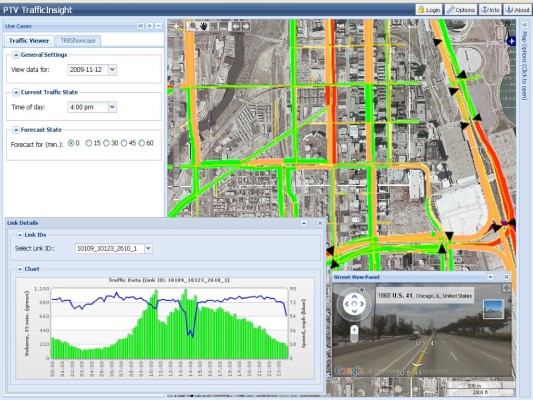Select the magnifier zoom tool on map

(193, 26)
